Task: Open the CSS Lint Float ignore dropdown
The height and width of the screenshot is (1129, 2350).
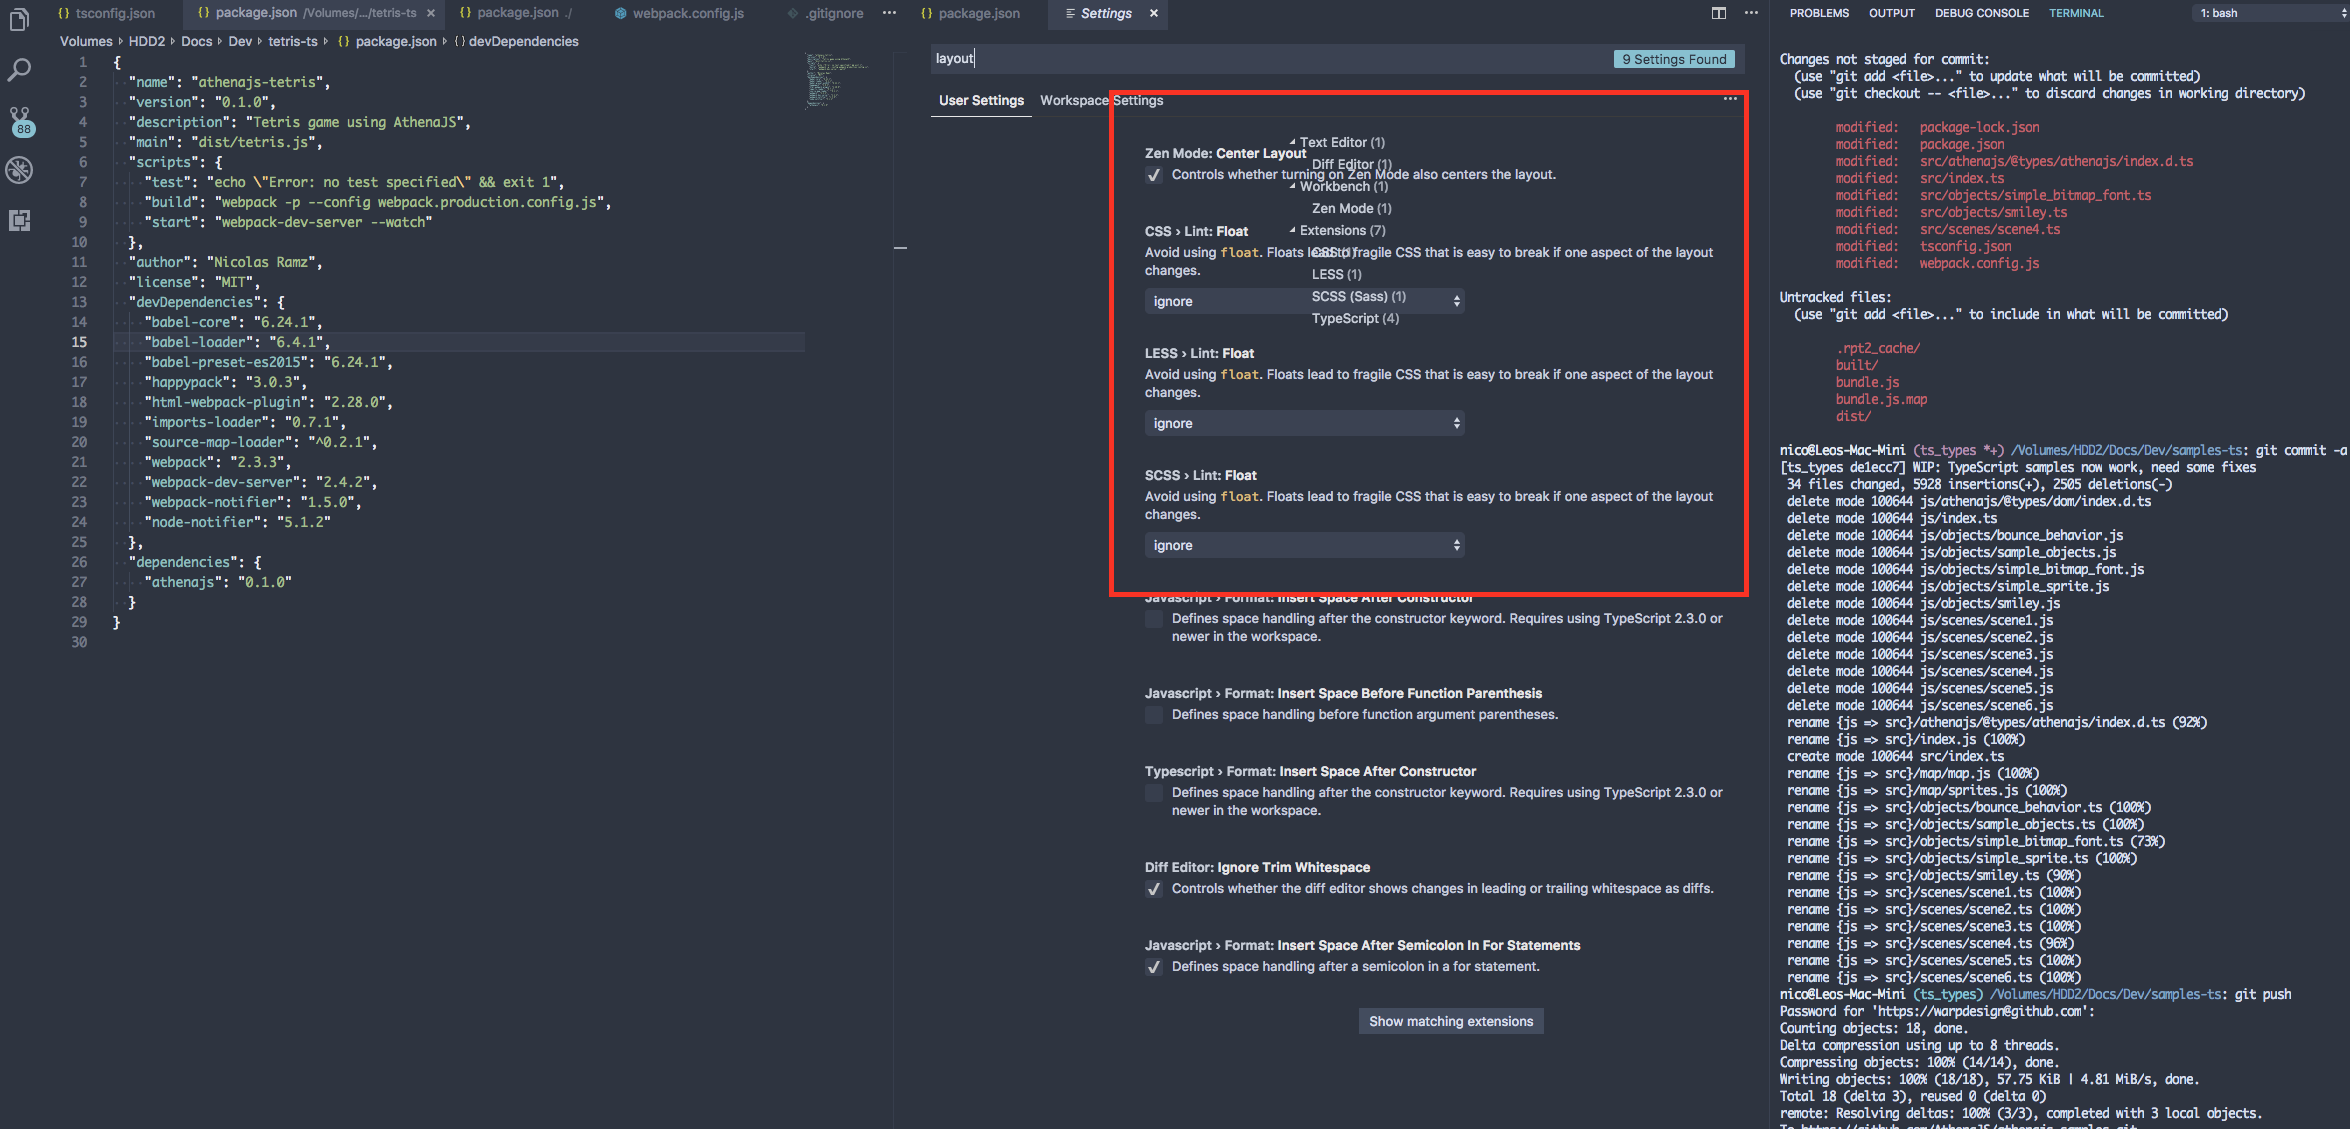Action: [x=1303, y=300]
